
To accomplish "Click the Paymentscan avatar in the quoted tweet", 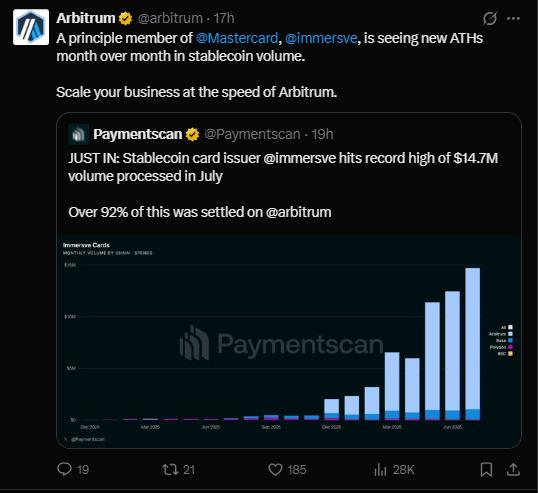I will tap(79, 134).
